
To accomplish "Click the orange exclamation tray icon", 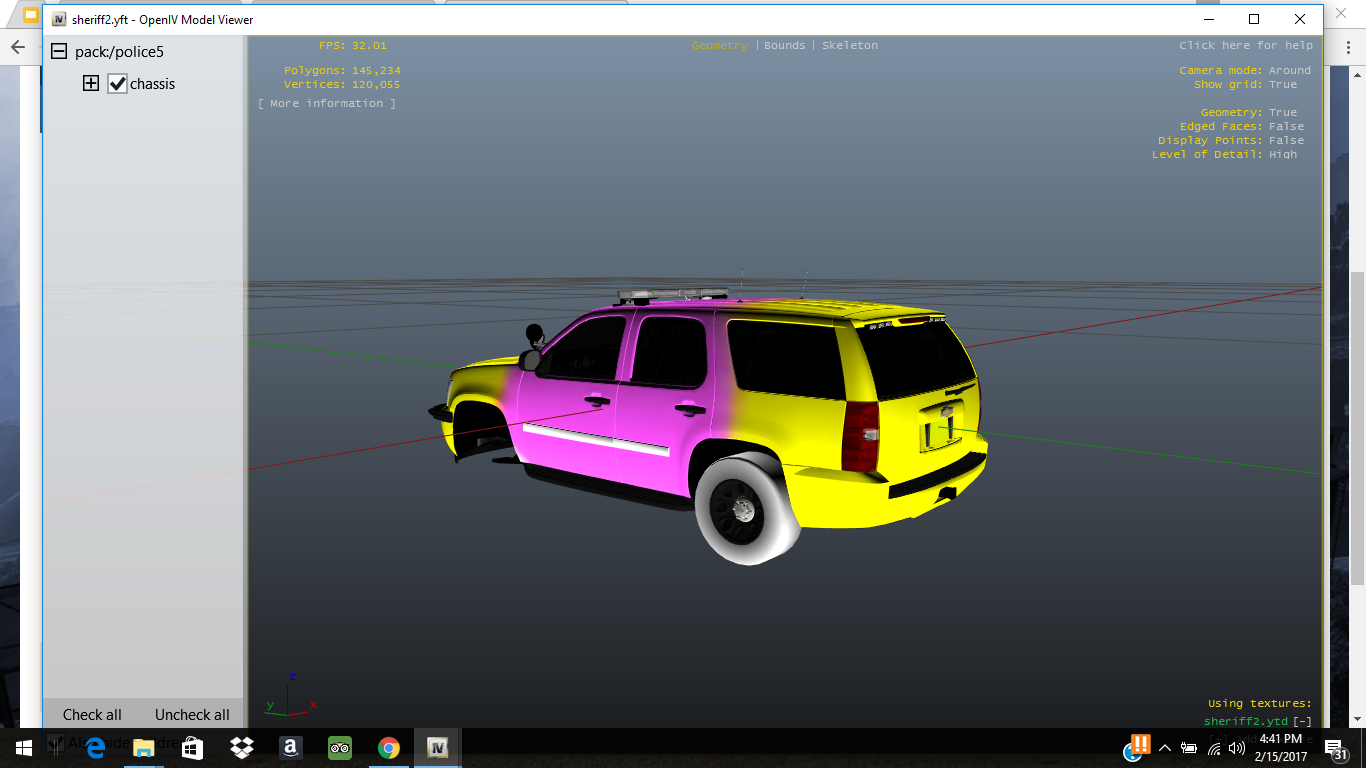I will coord(1140,745).
